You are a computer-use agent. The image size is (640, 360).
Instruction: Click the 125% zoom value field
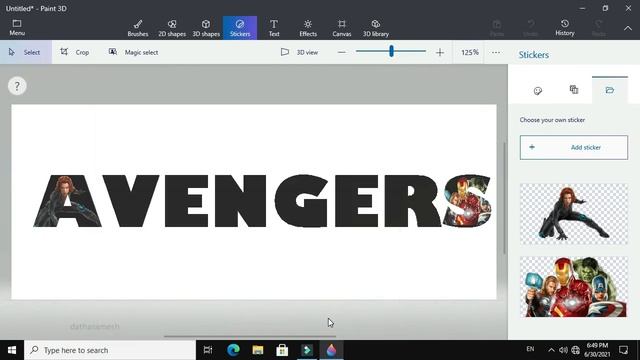point(469,52)
